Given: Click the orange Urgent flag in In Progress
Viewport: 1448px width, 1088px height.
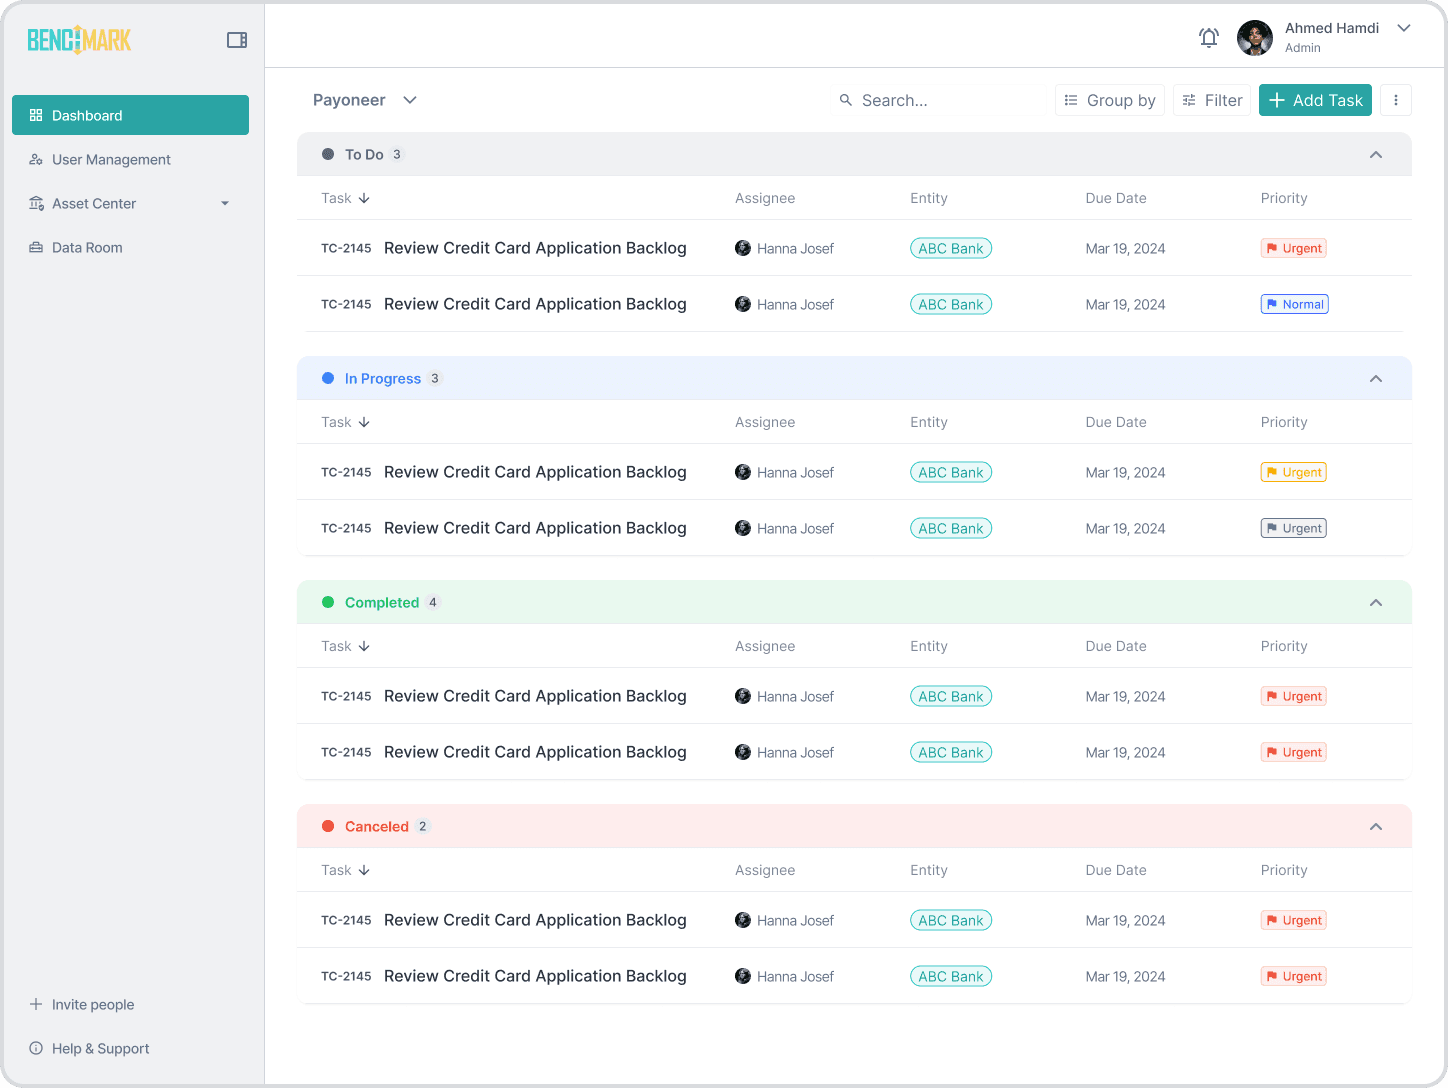Looking at the screenshot, I should pyautogui.click(x=1294, y=472).
